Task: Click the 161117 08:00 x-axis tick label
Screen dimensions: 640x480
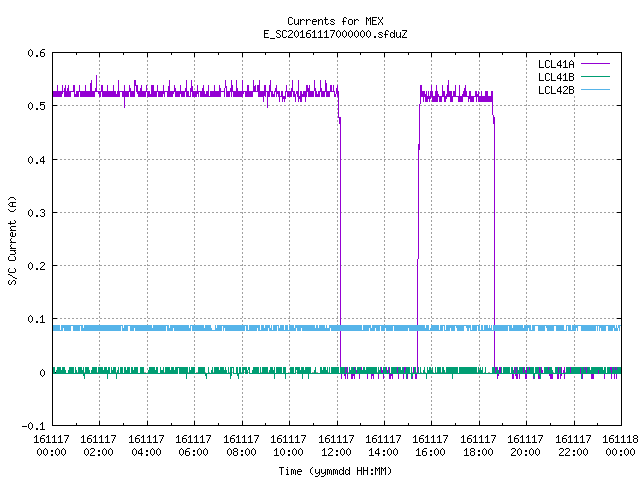Action: pos(241,446)
